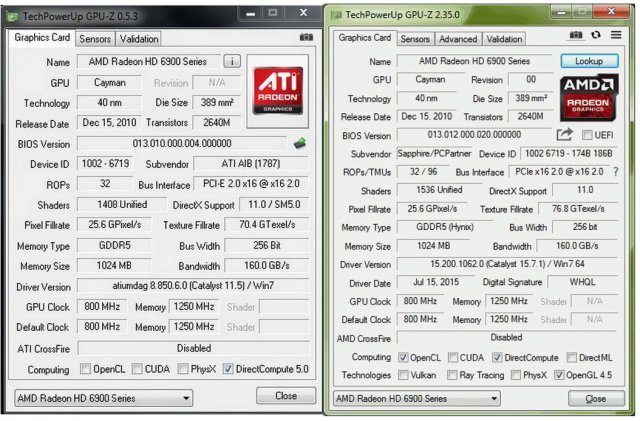Switch to Sensors tab in GPU-Z 0.5.3
Image resolution: width=640 pixels, height=421 pixels.
[95, 39]
